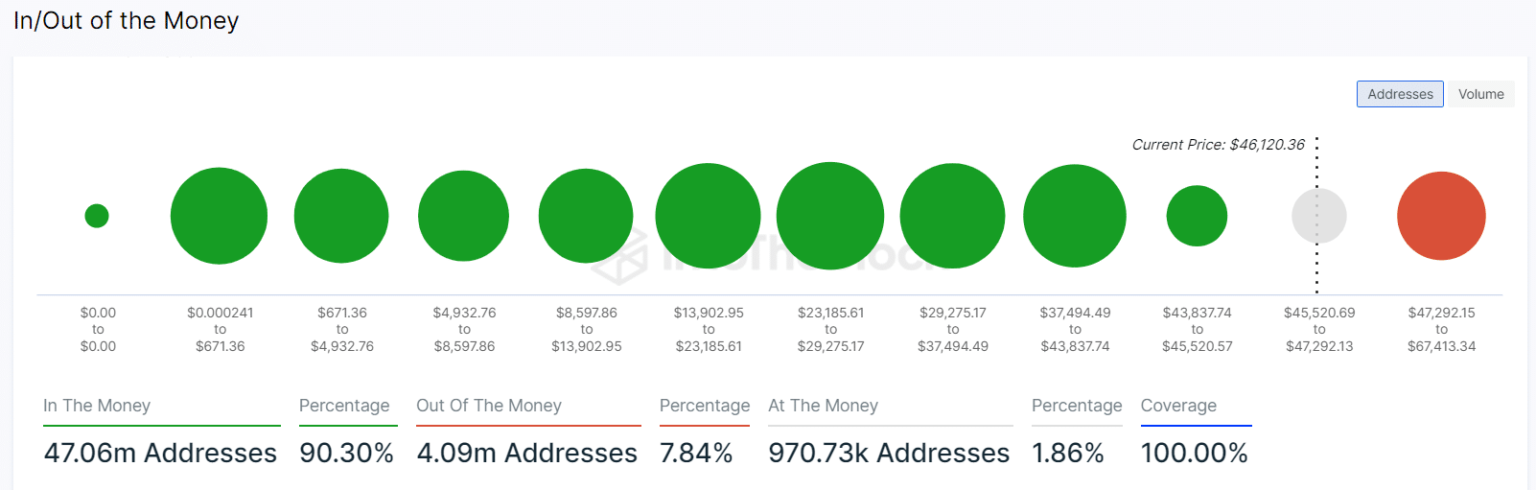The image size is (1536, 490).
Task: Click the Coverage heading
Action: coord(1178,406)
